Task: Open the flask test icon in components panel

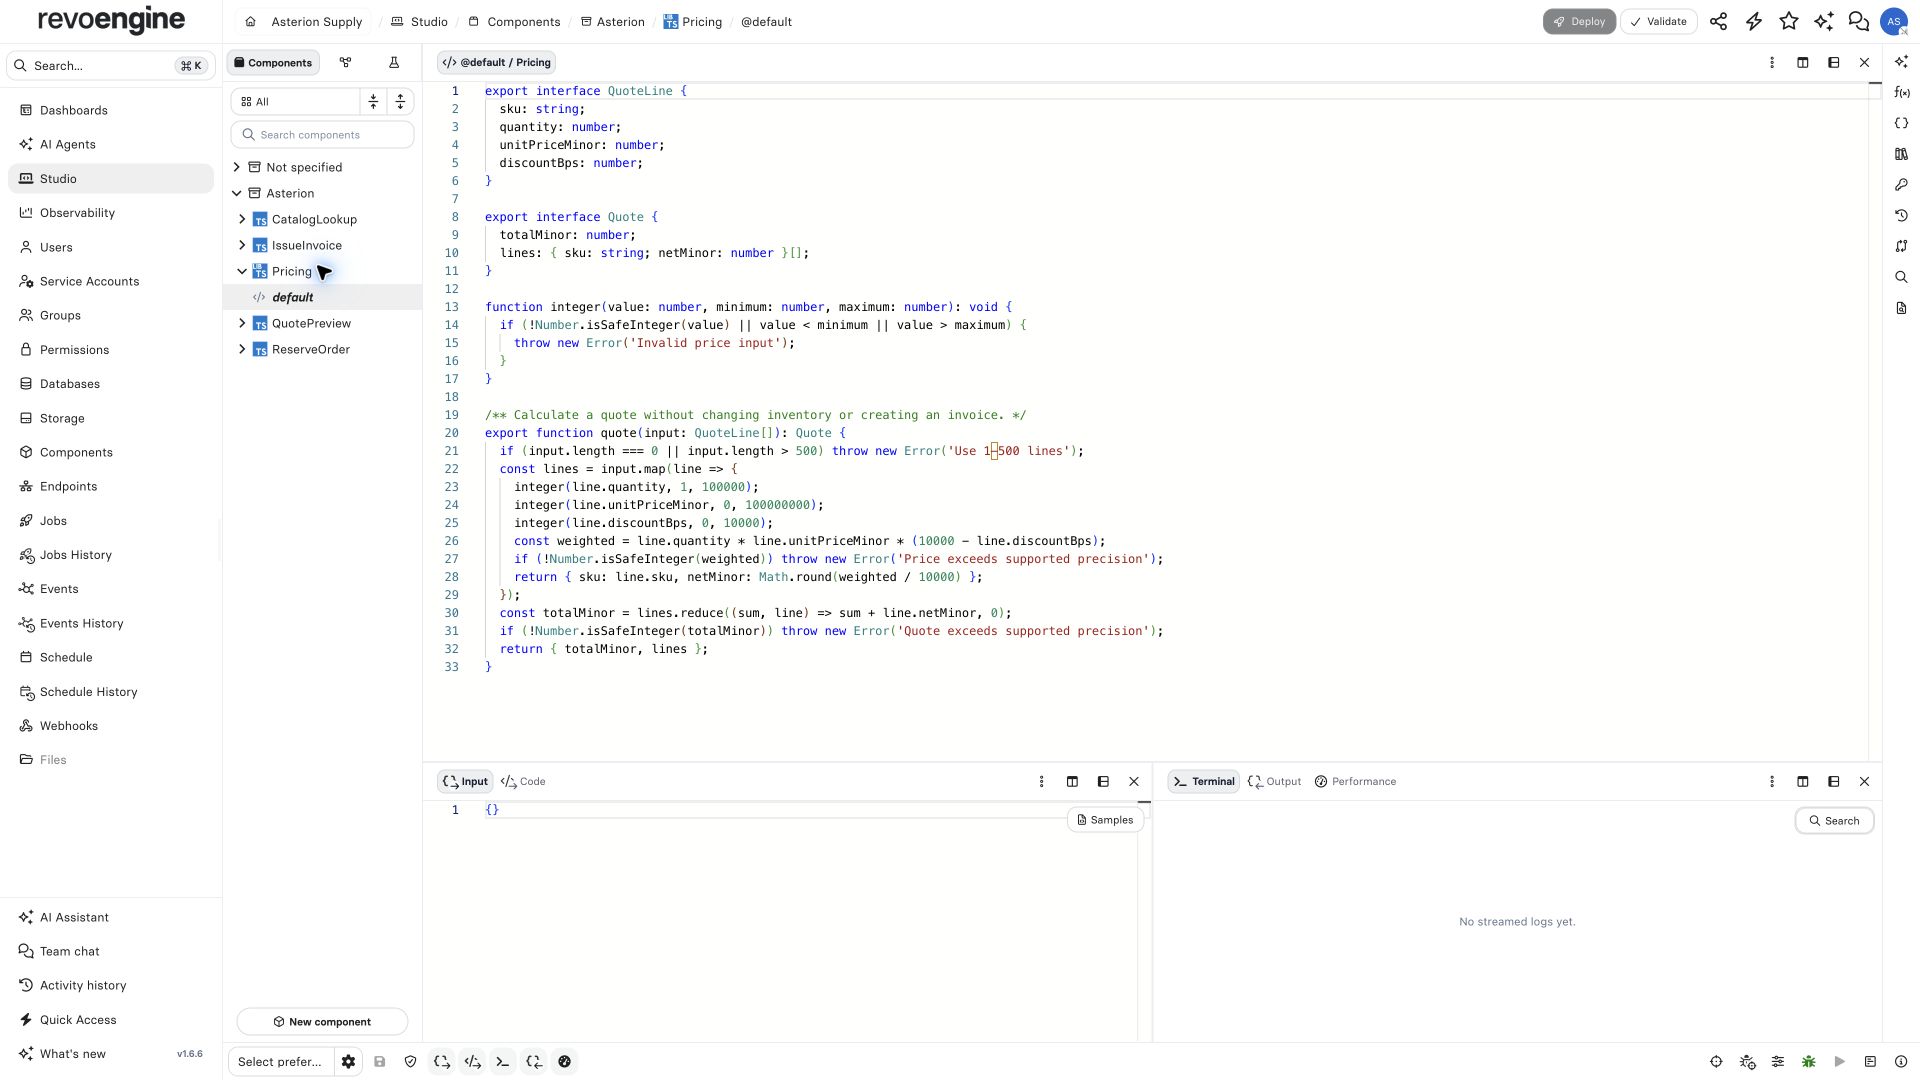Action: (394, 63)
